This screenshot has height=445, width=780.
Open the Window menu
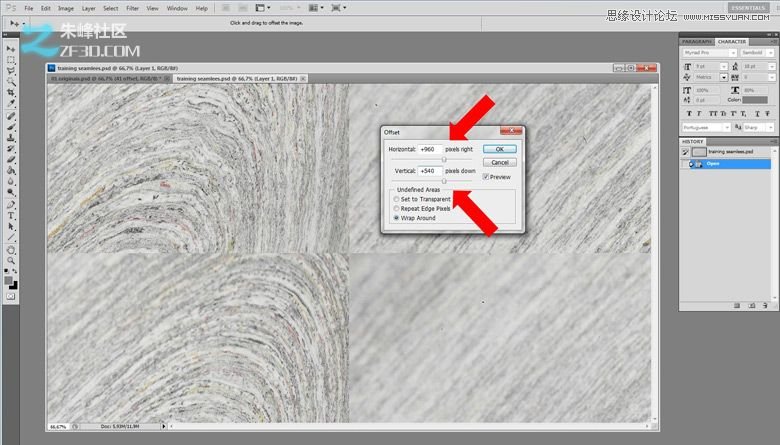point(177,8)
